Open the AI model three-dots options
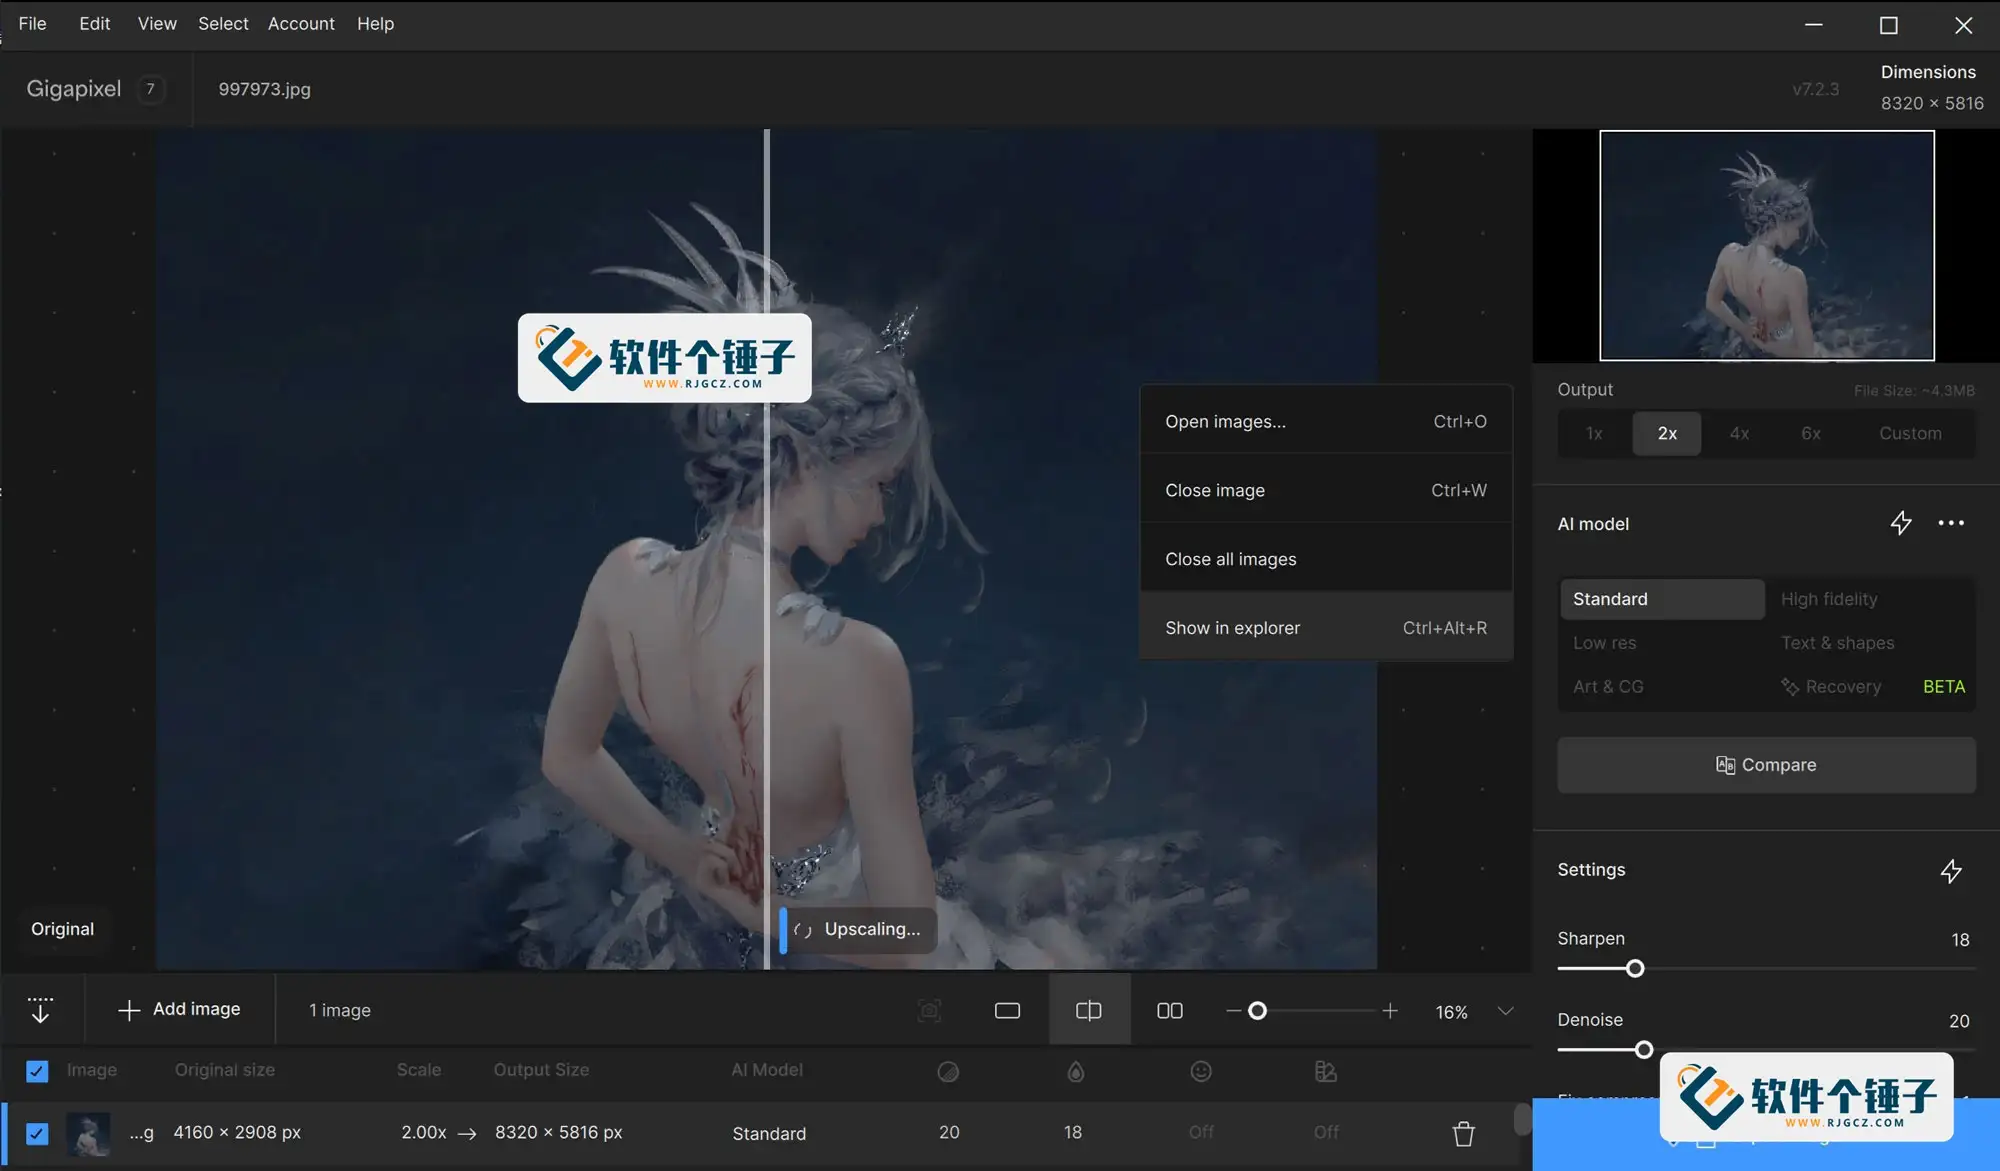 1951,523
